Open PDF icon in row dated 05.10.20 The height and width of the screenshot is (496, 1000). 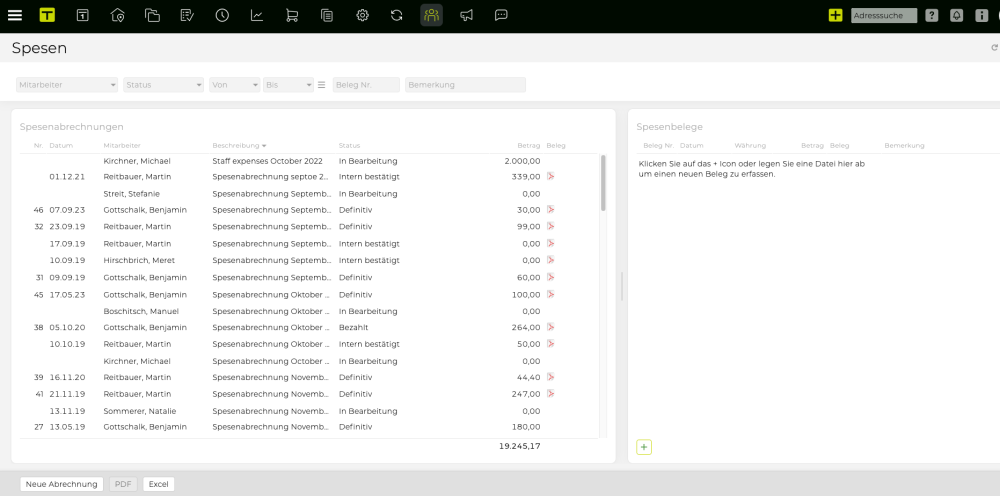click(x=550, y=327)
